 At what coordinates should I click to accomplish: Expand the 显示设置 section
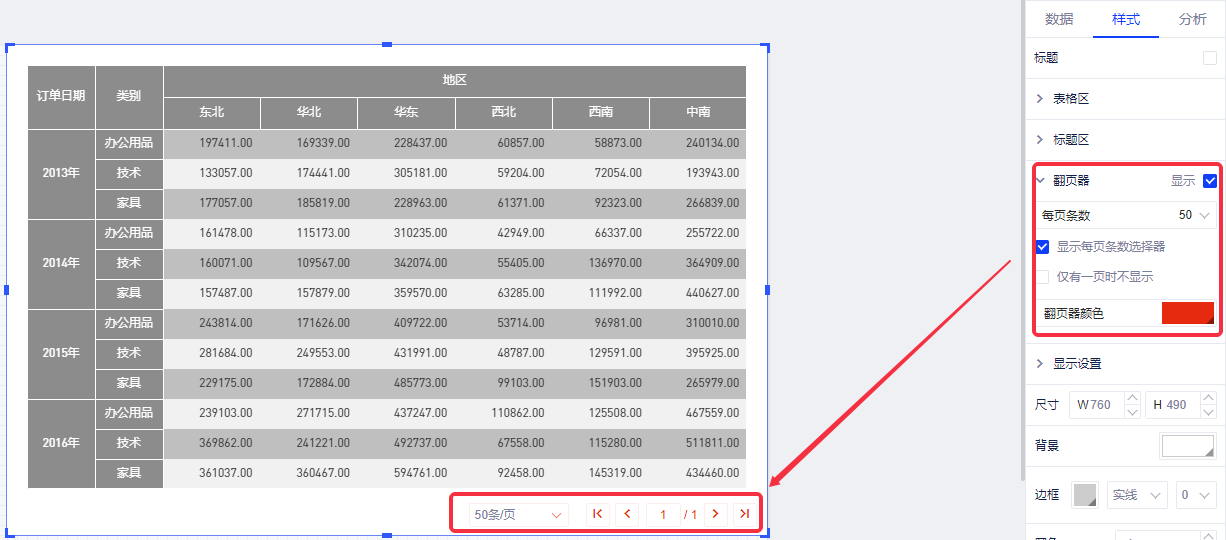pos(1076,363)
